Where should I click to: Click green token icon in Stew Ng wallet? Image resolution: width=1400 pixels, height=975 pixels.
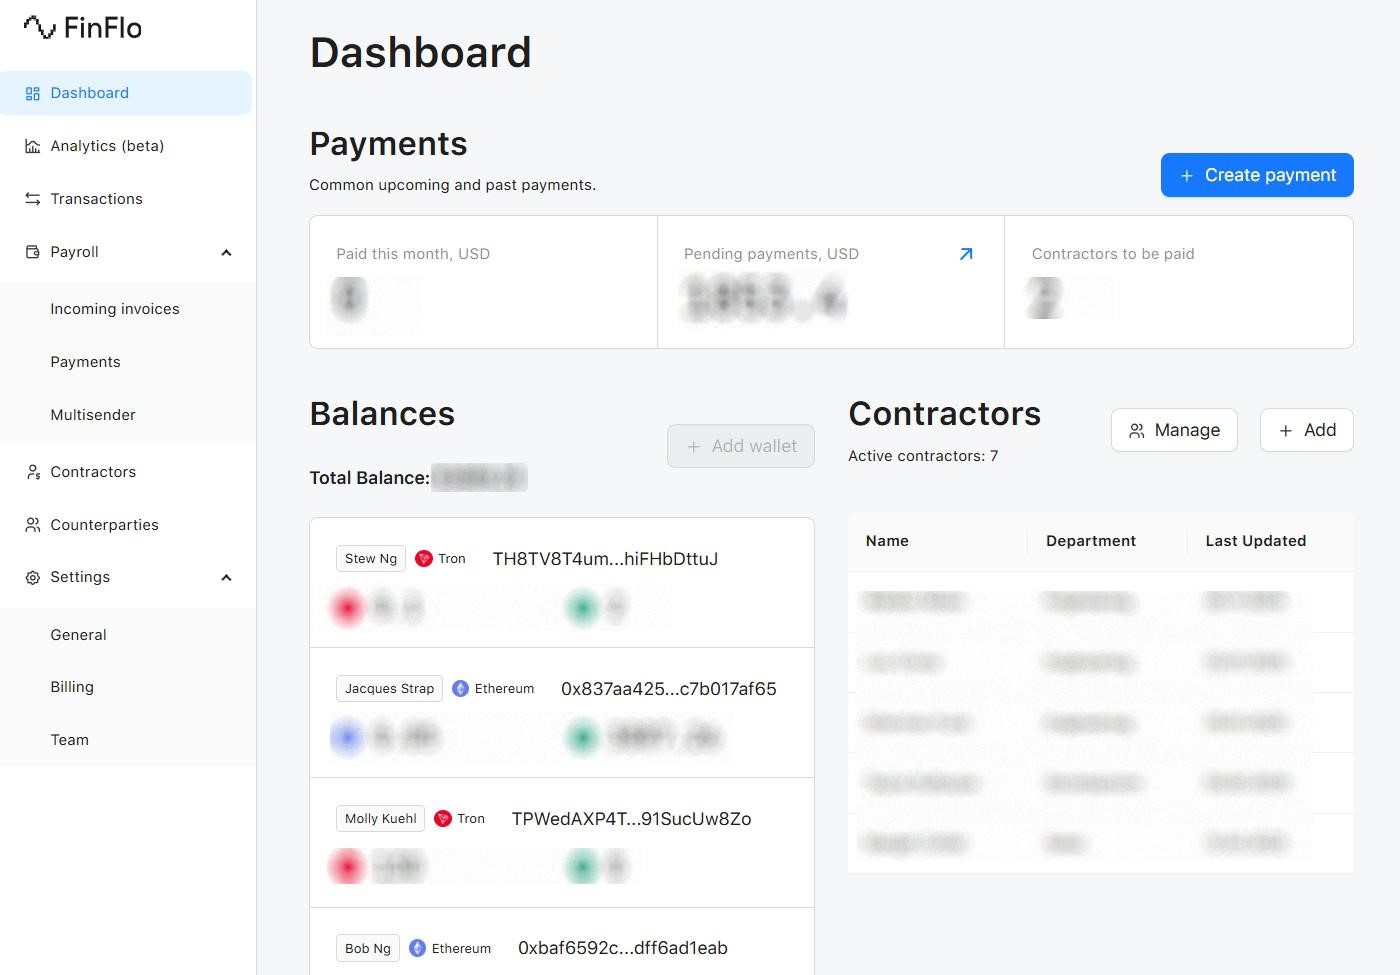point(582,607)
